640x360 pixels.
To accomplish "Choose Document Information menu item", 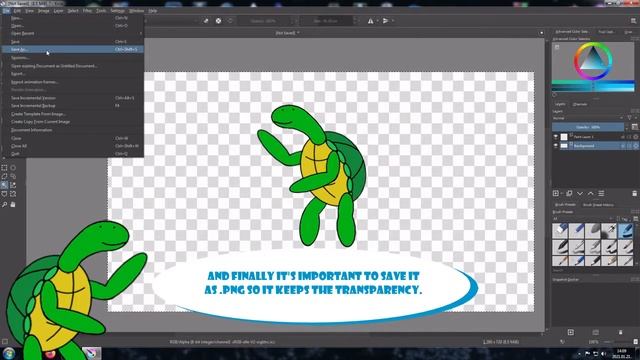I will [x=73, y=130].
